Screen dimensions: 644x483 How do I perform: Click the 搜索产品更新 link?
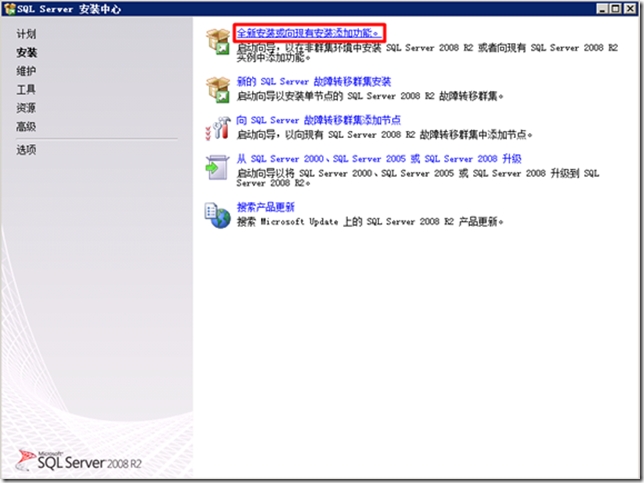(x=266, y=207)
